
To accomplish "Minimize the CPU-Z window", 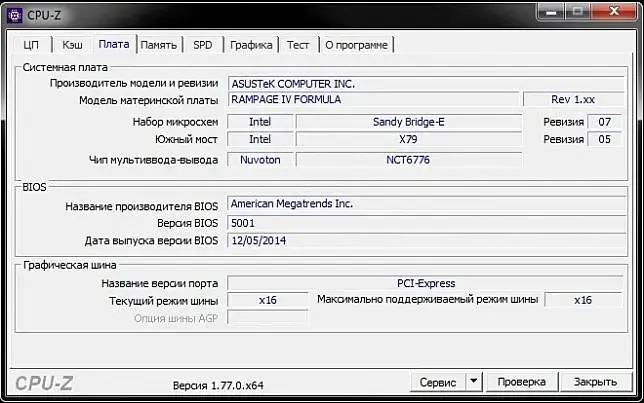I will tap(551, 12).
